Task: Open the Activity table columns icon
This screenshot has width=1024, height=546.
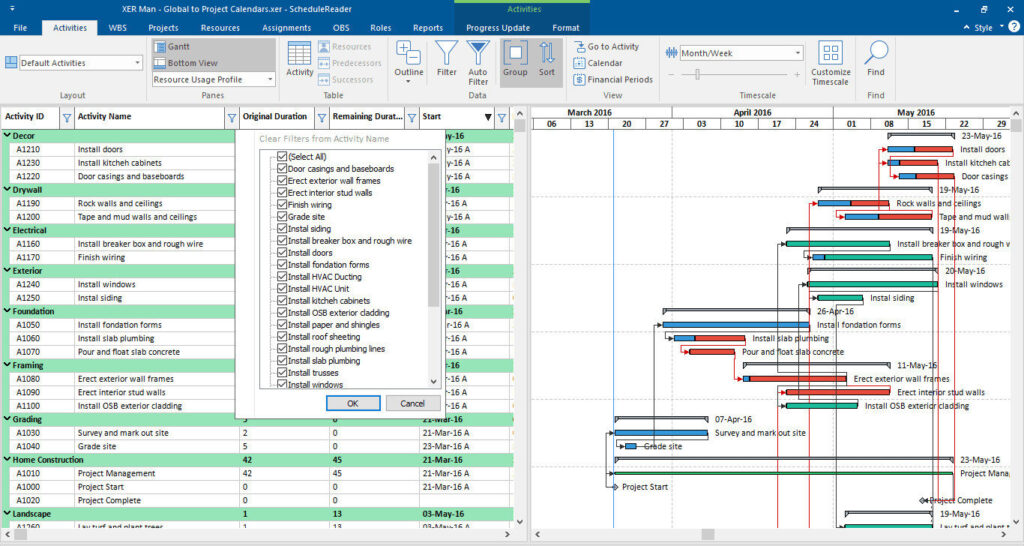Action: pos(299,54)
